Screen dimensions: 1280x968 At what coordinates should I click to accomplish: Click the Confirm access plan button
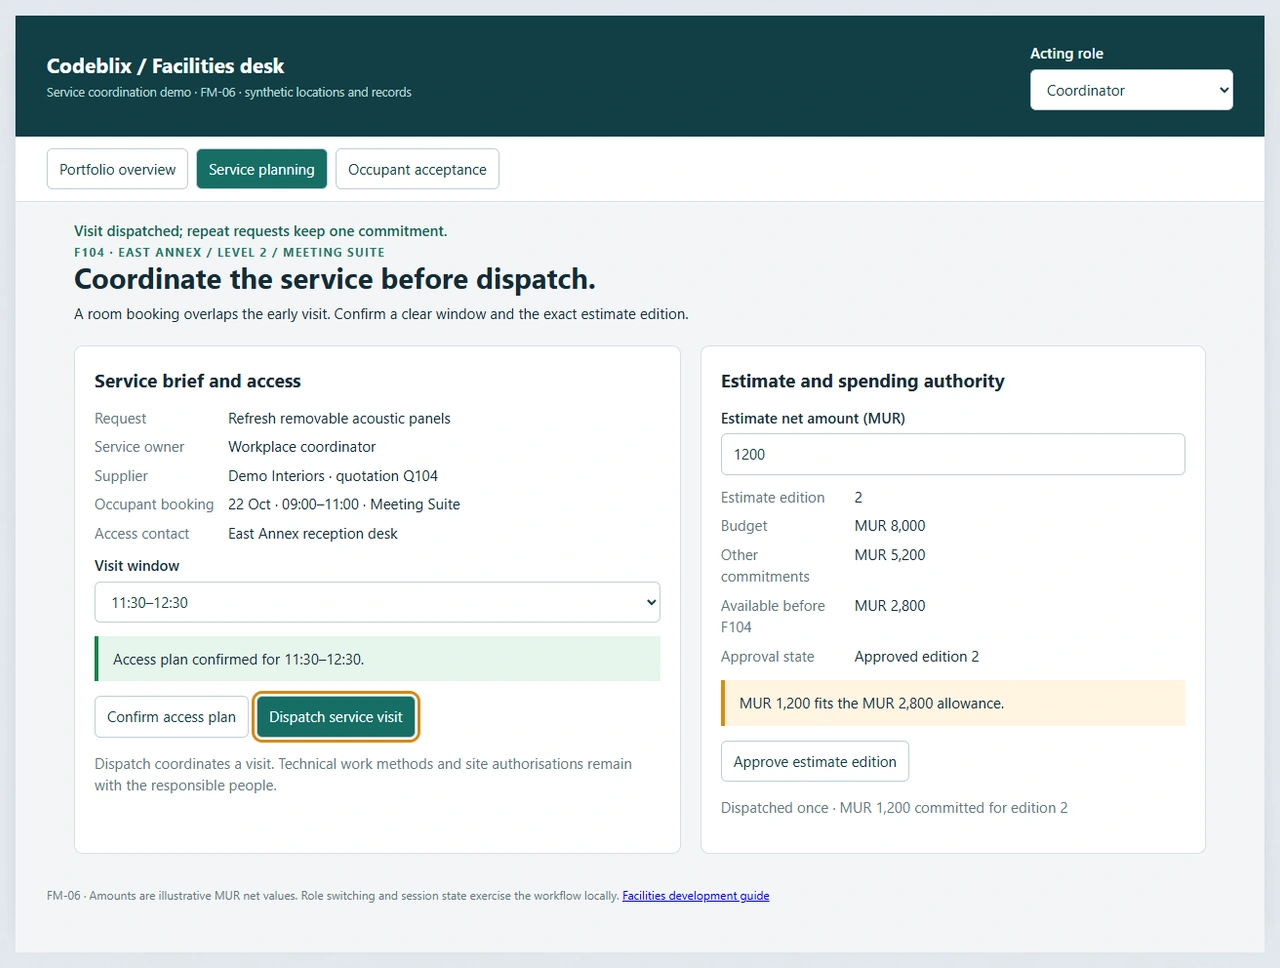point(171,717)
